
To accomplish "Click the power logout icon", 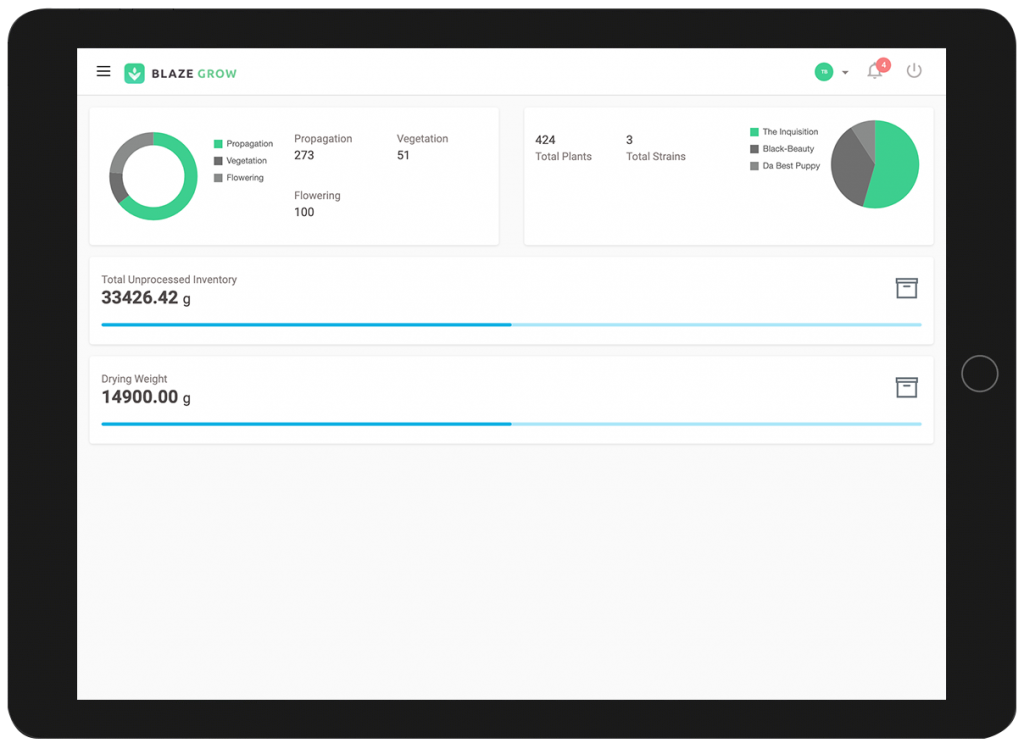I will [914, 71].
